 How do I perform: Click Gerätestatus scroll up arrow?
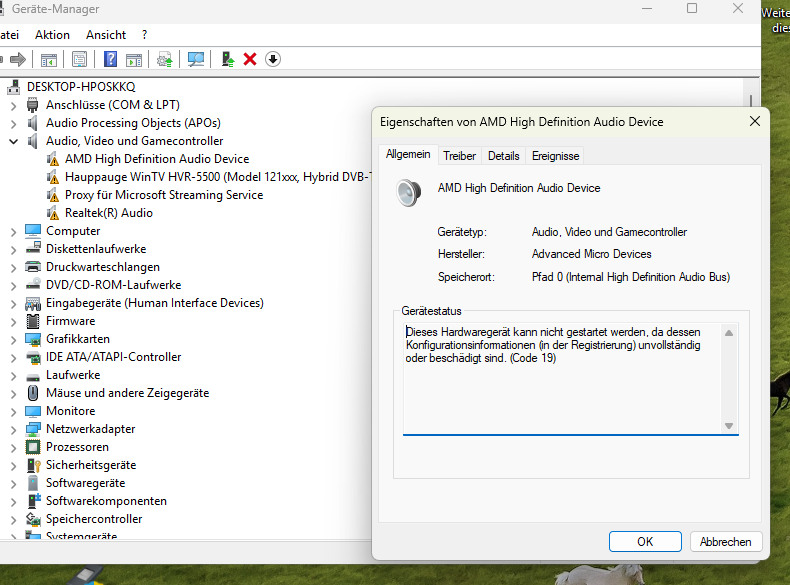pyautogui.click(x=729, y=333)
